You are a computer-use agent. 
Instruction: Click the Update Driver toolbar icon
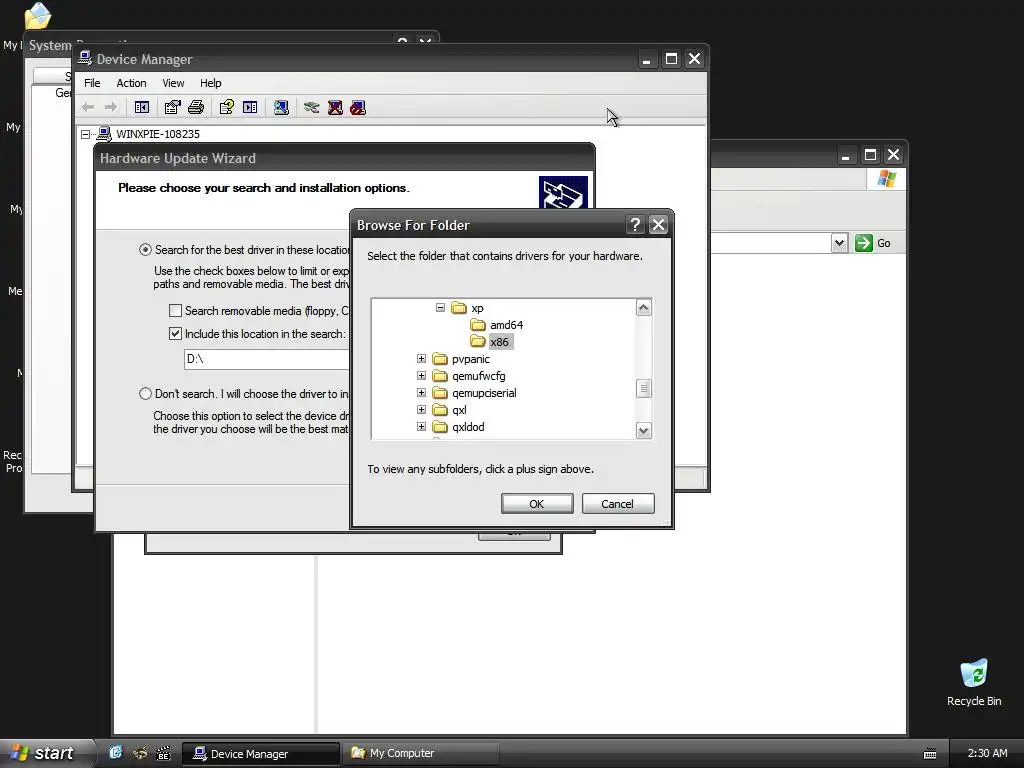click(x=312, y=107)
